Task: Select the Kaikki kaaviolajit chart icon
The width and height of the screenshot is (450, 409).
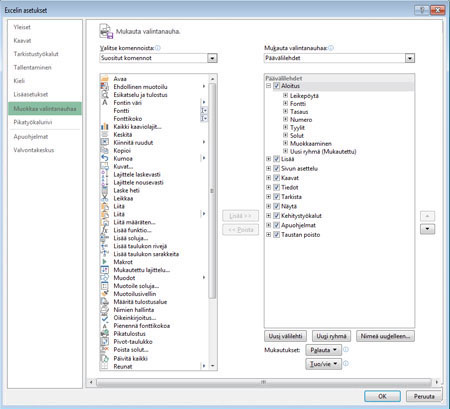Action: [x=105, y=127]
